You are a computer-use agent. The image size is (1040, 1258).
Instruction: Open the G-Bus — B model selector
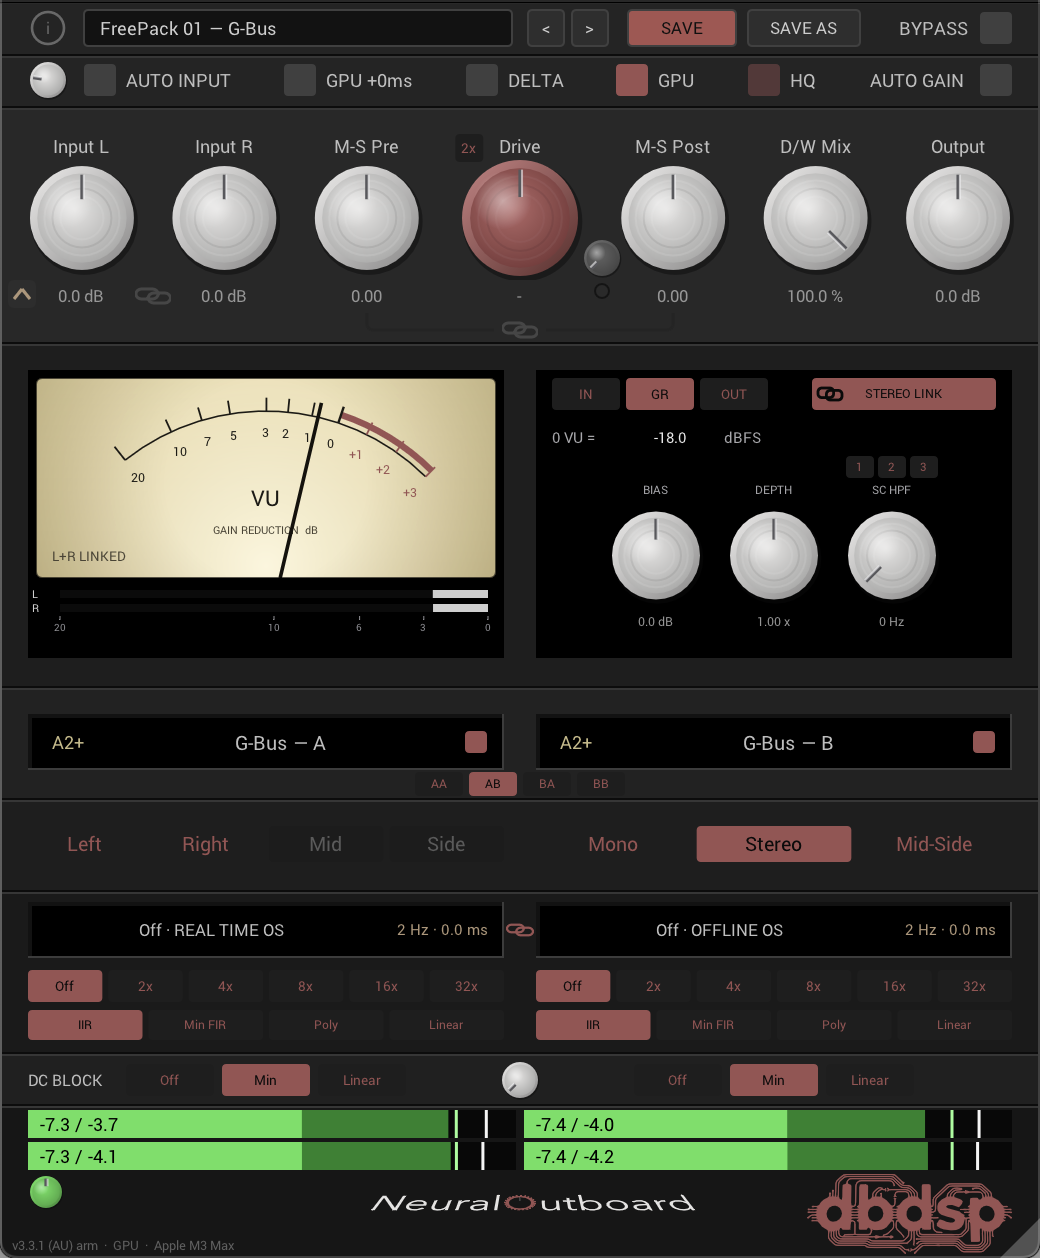tap(774, 742)
